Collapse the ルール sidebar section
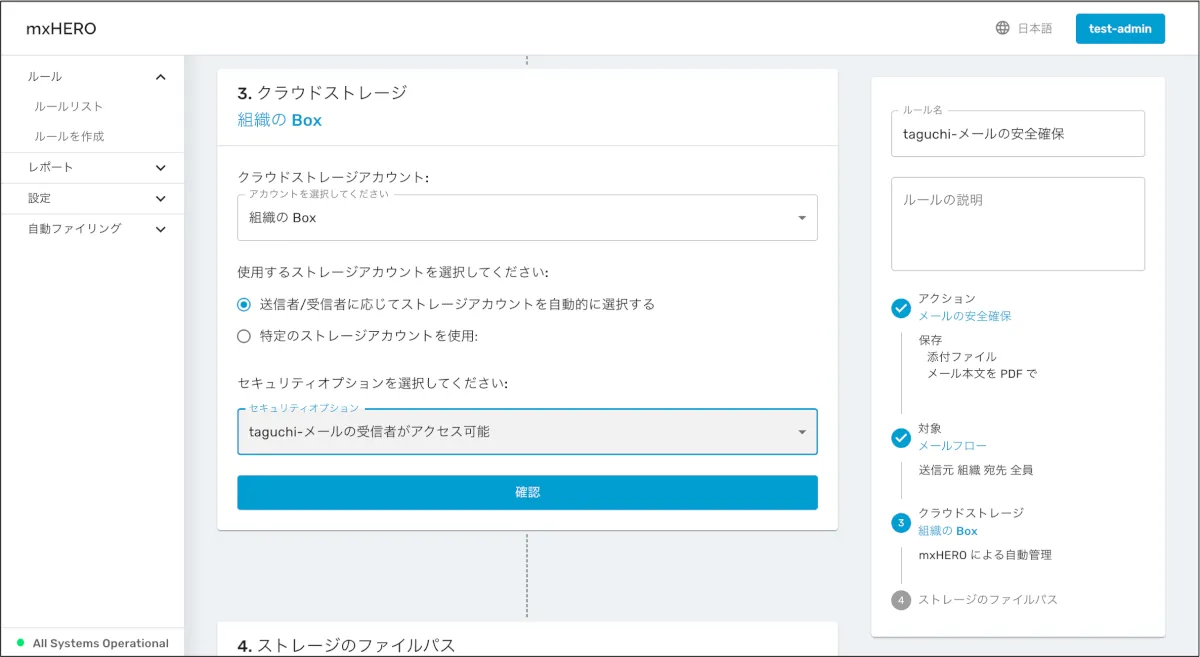The width and height of the screenshot is (1200, 657). pyautogui.click(x=161, y=77)
